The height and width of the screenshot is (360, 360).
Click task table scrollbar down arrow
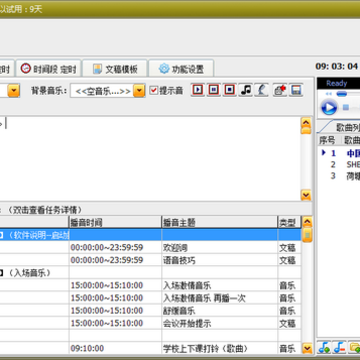point(307,348)
